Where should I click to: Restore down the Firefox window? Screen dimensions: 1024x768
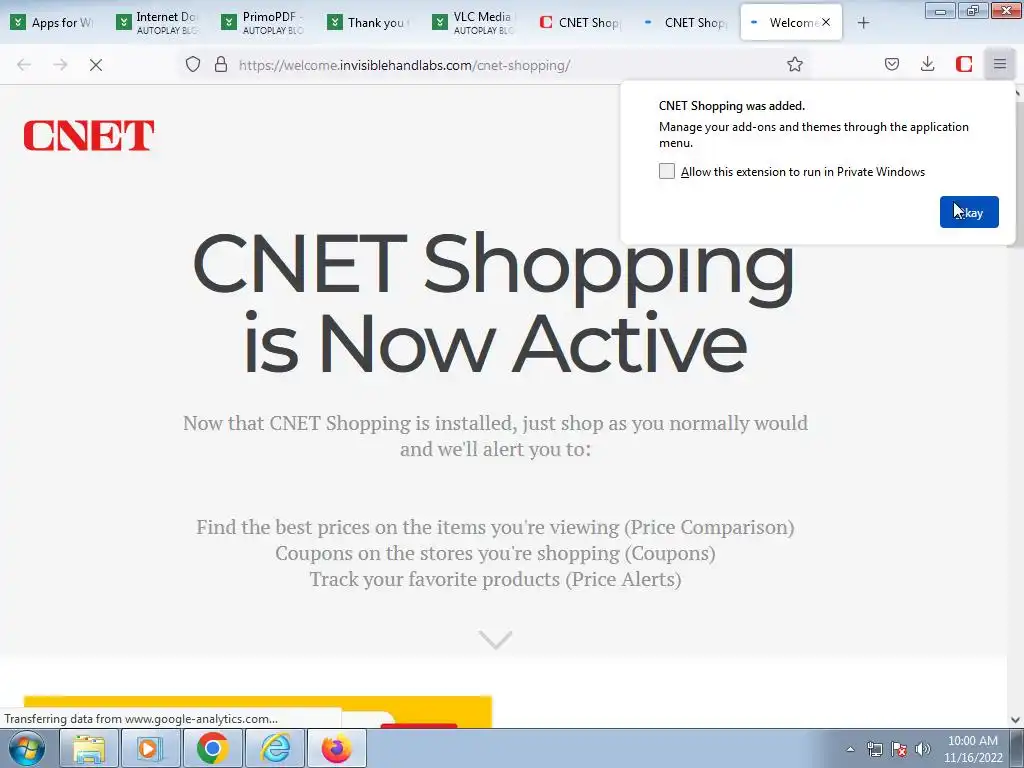pyautogui.click(x=972, y=11)
